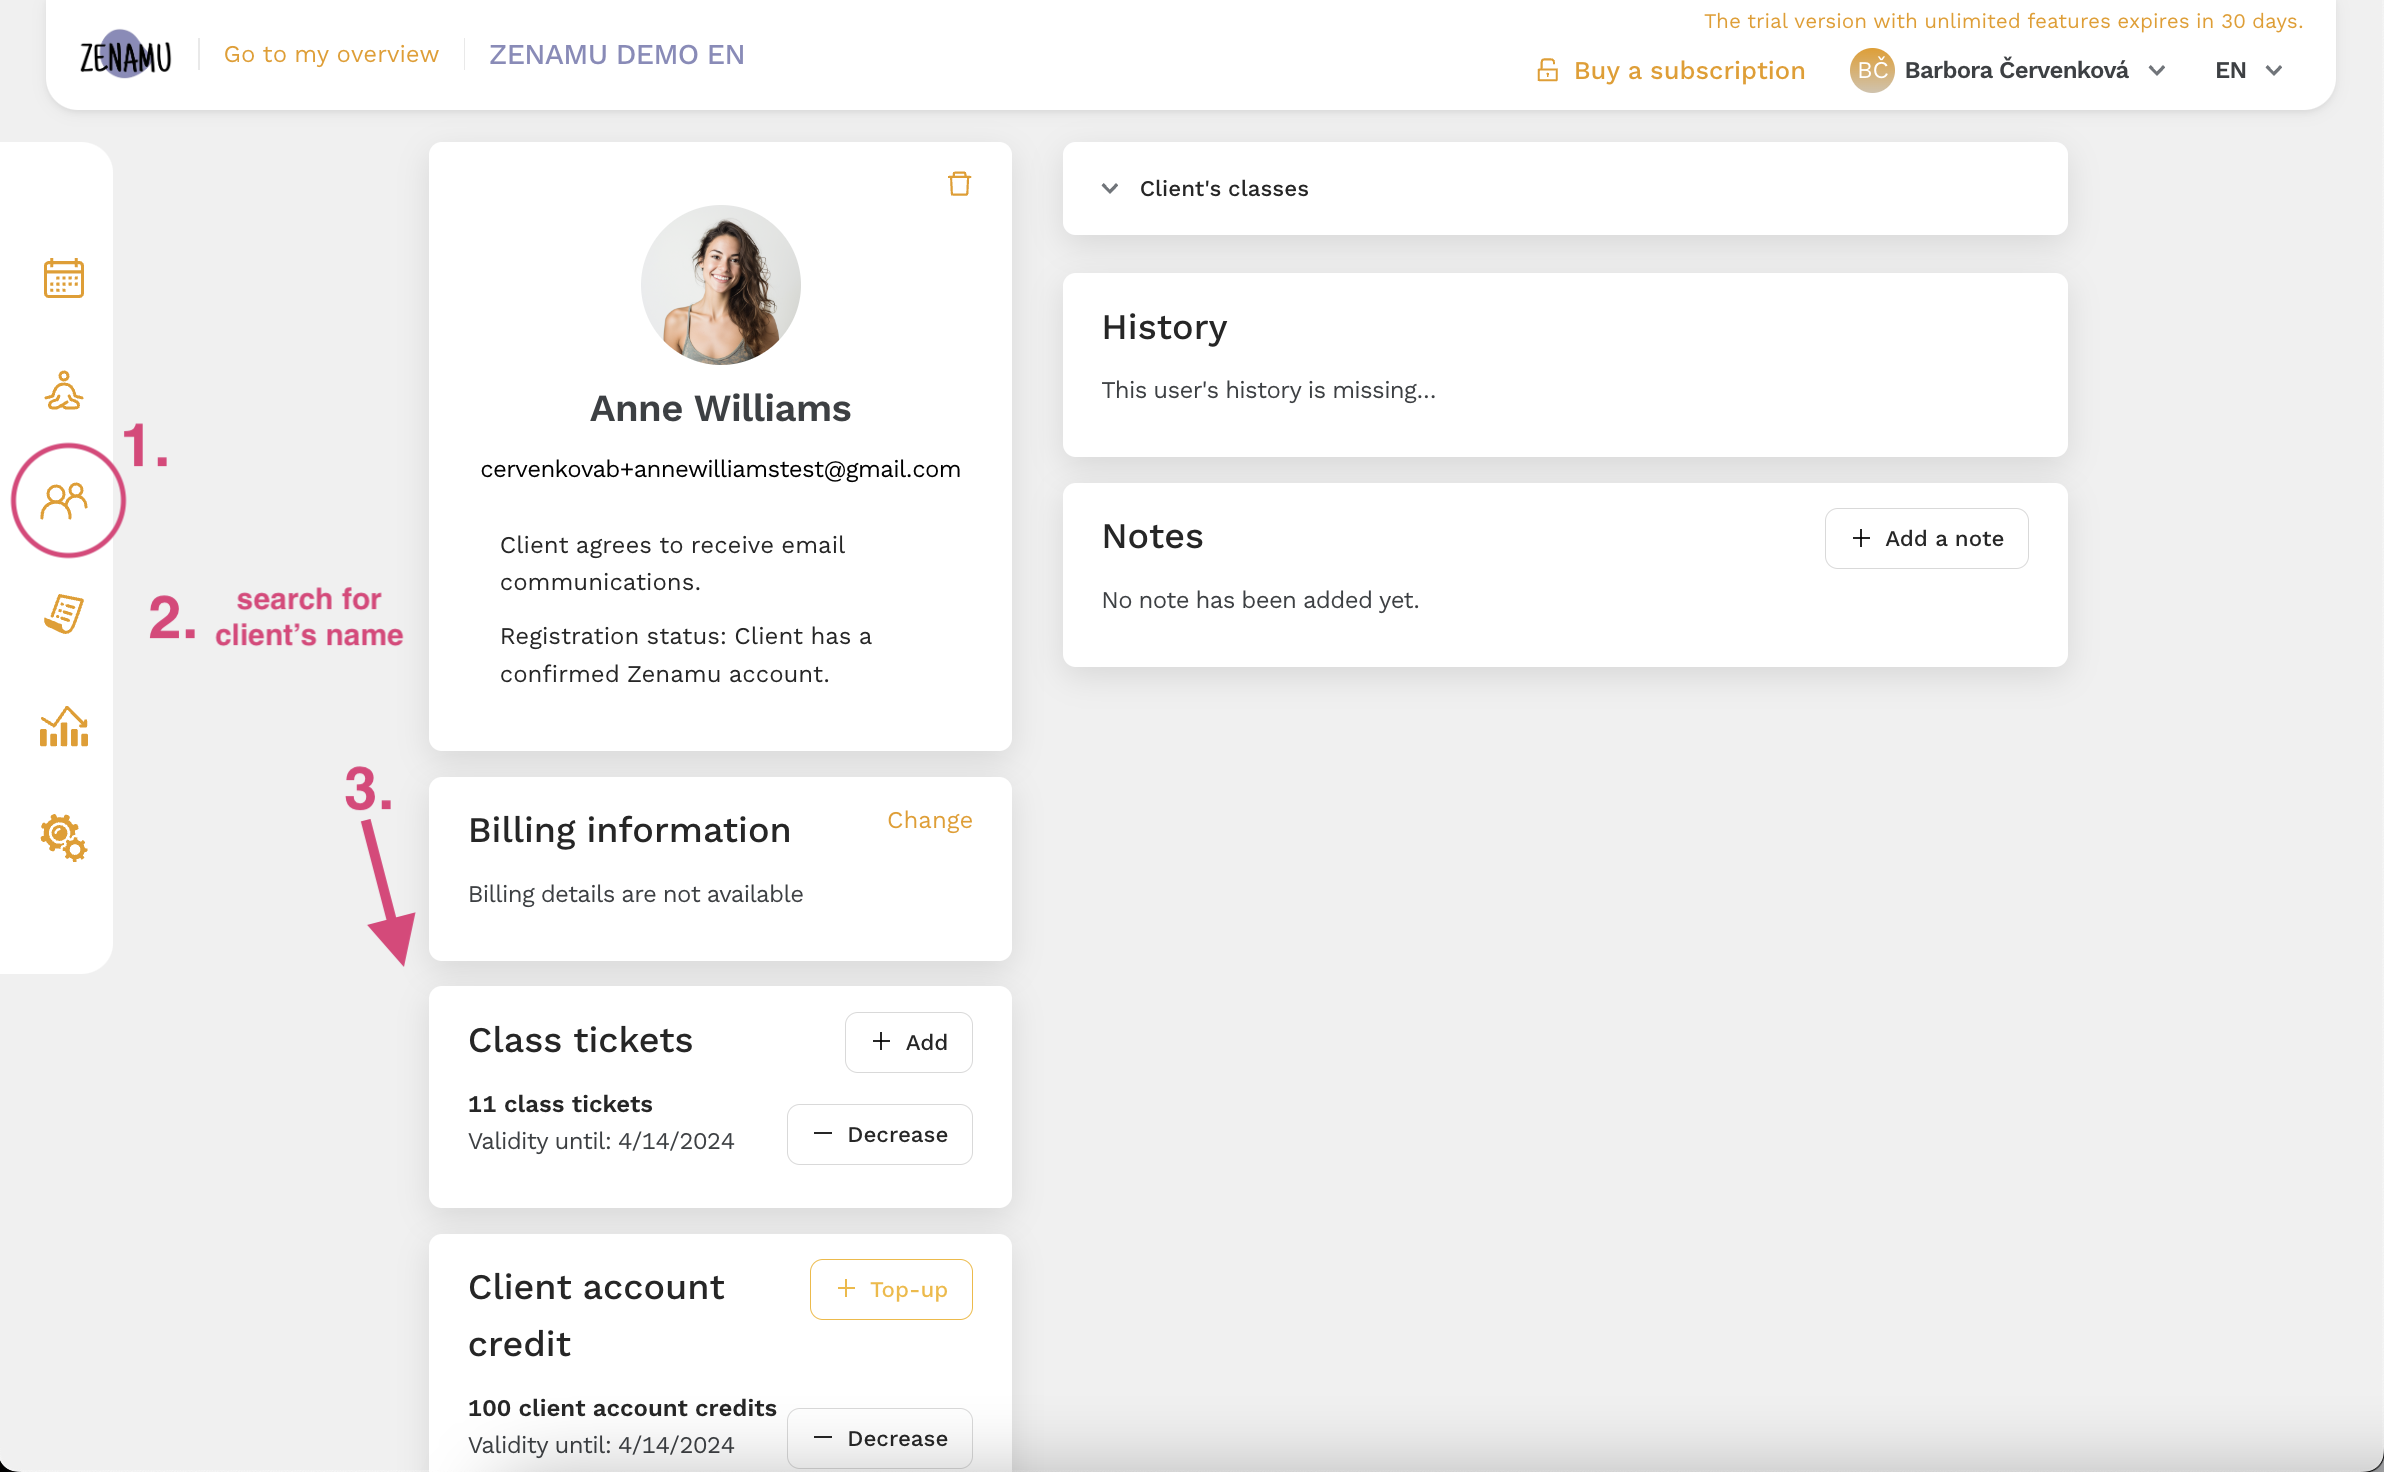Click Add class tickets button

(x=909, y=1043)
